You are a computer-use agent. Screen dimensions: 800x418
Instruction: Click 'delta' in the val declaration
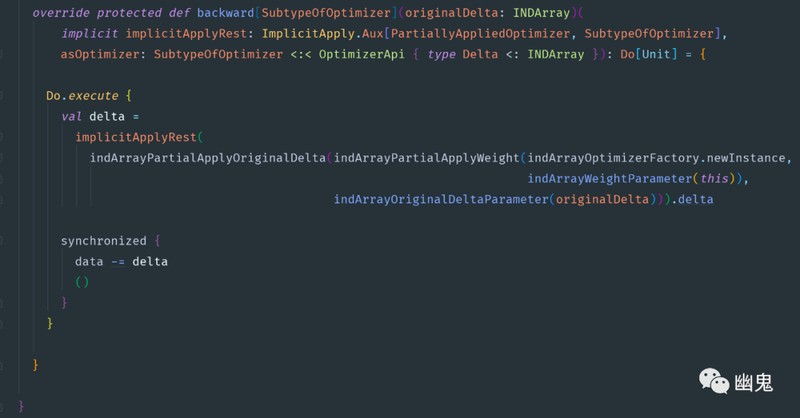[107, 116]
